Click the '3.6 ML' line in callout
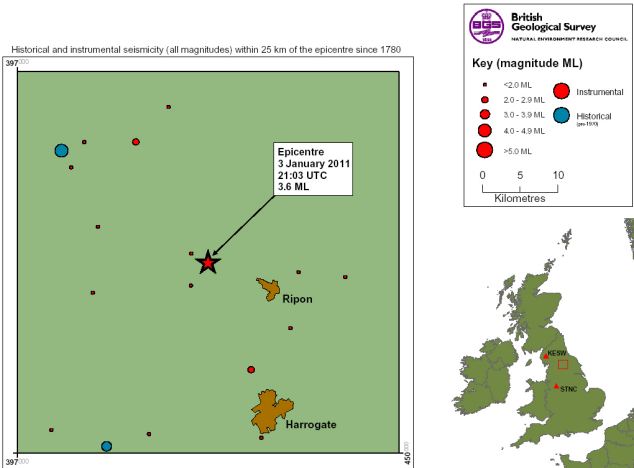The image size is (634, 468). [293, 187]
